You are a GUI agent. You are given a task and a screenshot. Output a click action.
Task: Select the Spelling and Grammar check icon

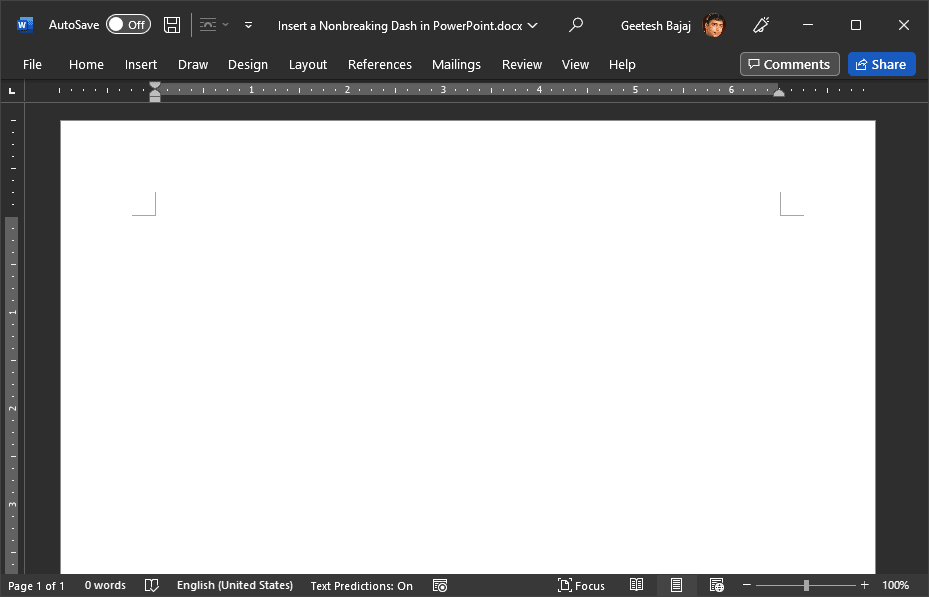coord(151,585)
